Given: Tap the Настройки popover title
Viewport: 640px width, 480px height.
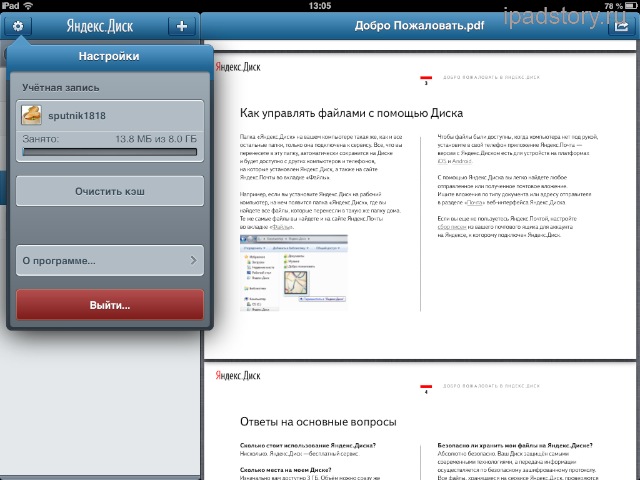Looking at the screenshot, I should coord(109,56).
